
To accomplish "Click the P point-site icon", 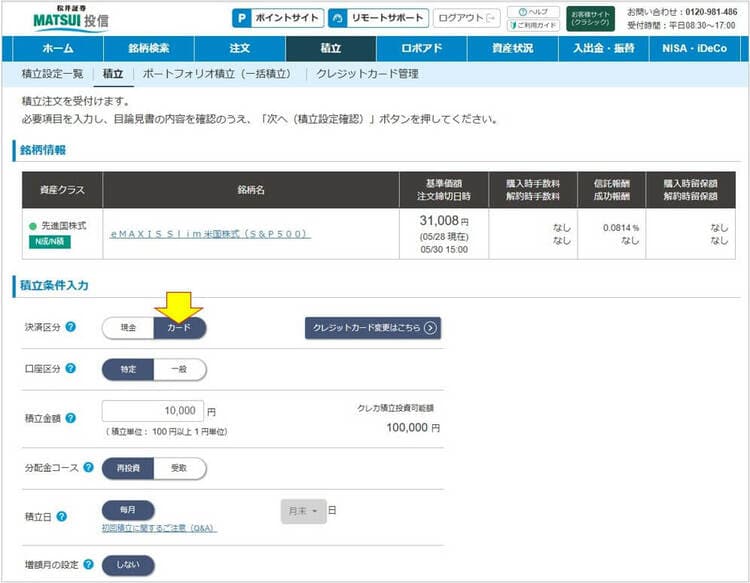I will [242, 18].
